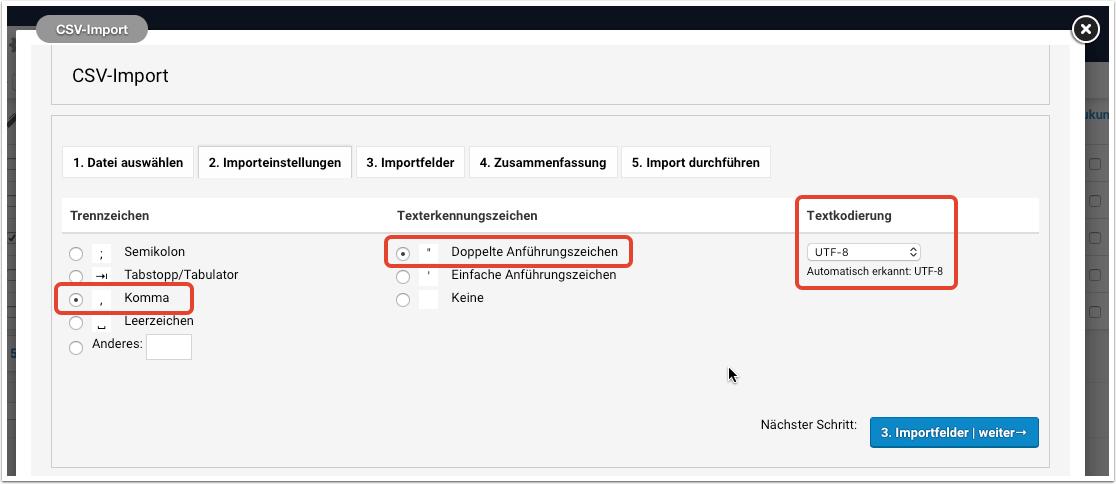
Task: Switch to the 1. Datei auswählen tab
Action: tap(127, 163)
